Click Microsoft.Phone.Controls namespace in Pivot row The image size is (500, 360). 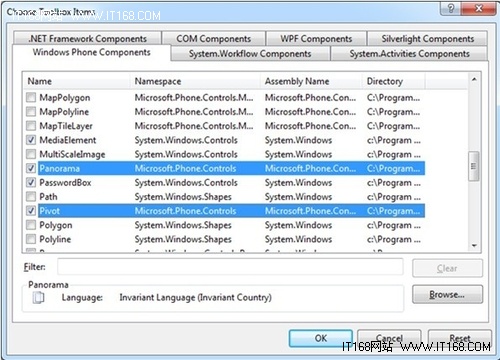point(185,211)
